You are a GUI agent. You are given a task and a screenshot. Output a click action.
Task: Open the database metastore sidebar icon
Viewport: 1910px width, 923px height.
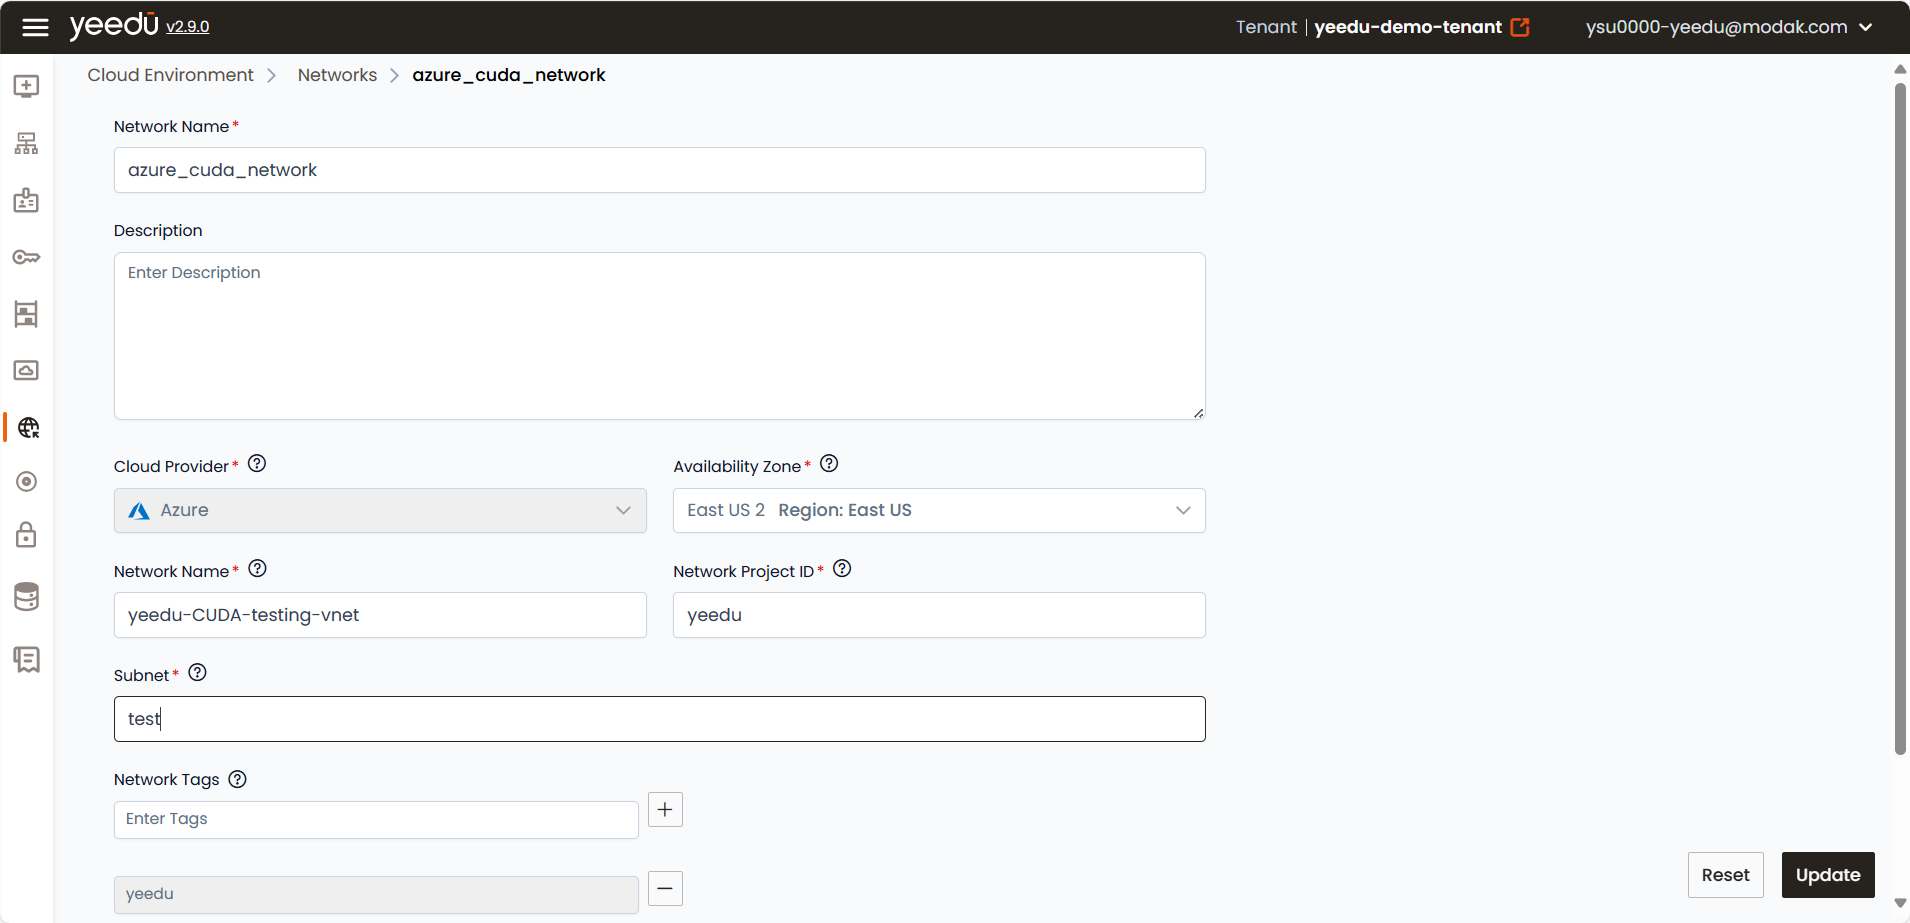click(x=27, y=597)
